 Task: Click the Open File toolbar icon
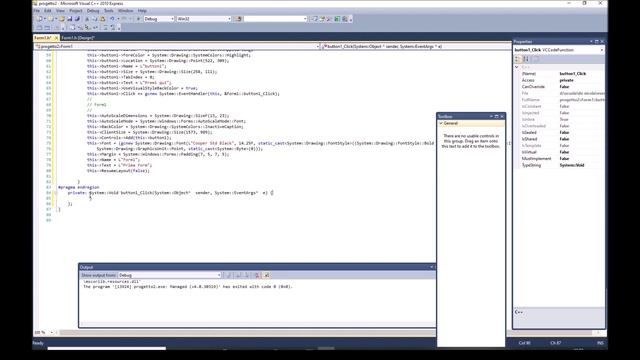(x=62, y=19)
